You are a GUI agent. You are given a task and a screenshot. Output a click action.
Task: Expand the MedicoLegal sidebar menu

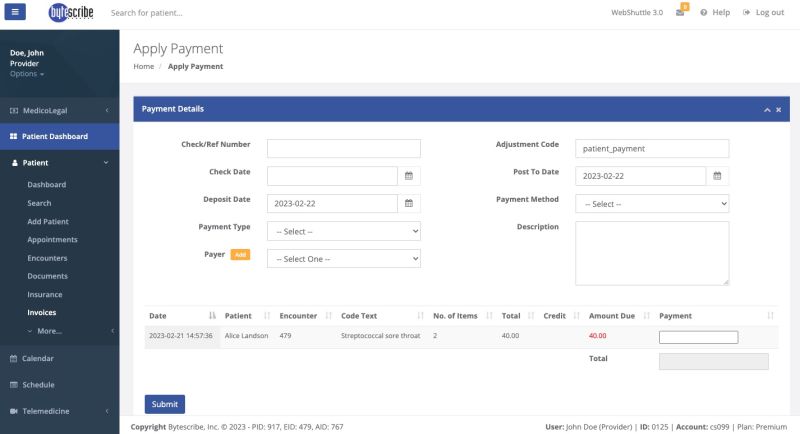point(59,110)
